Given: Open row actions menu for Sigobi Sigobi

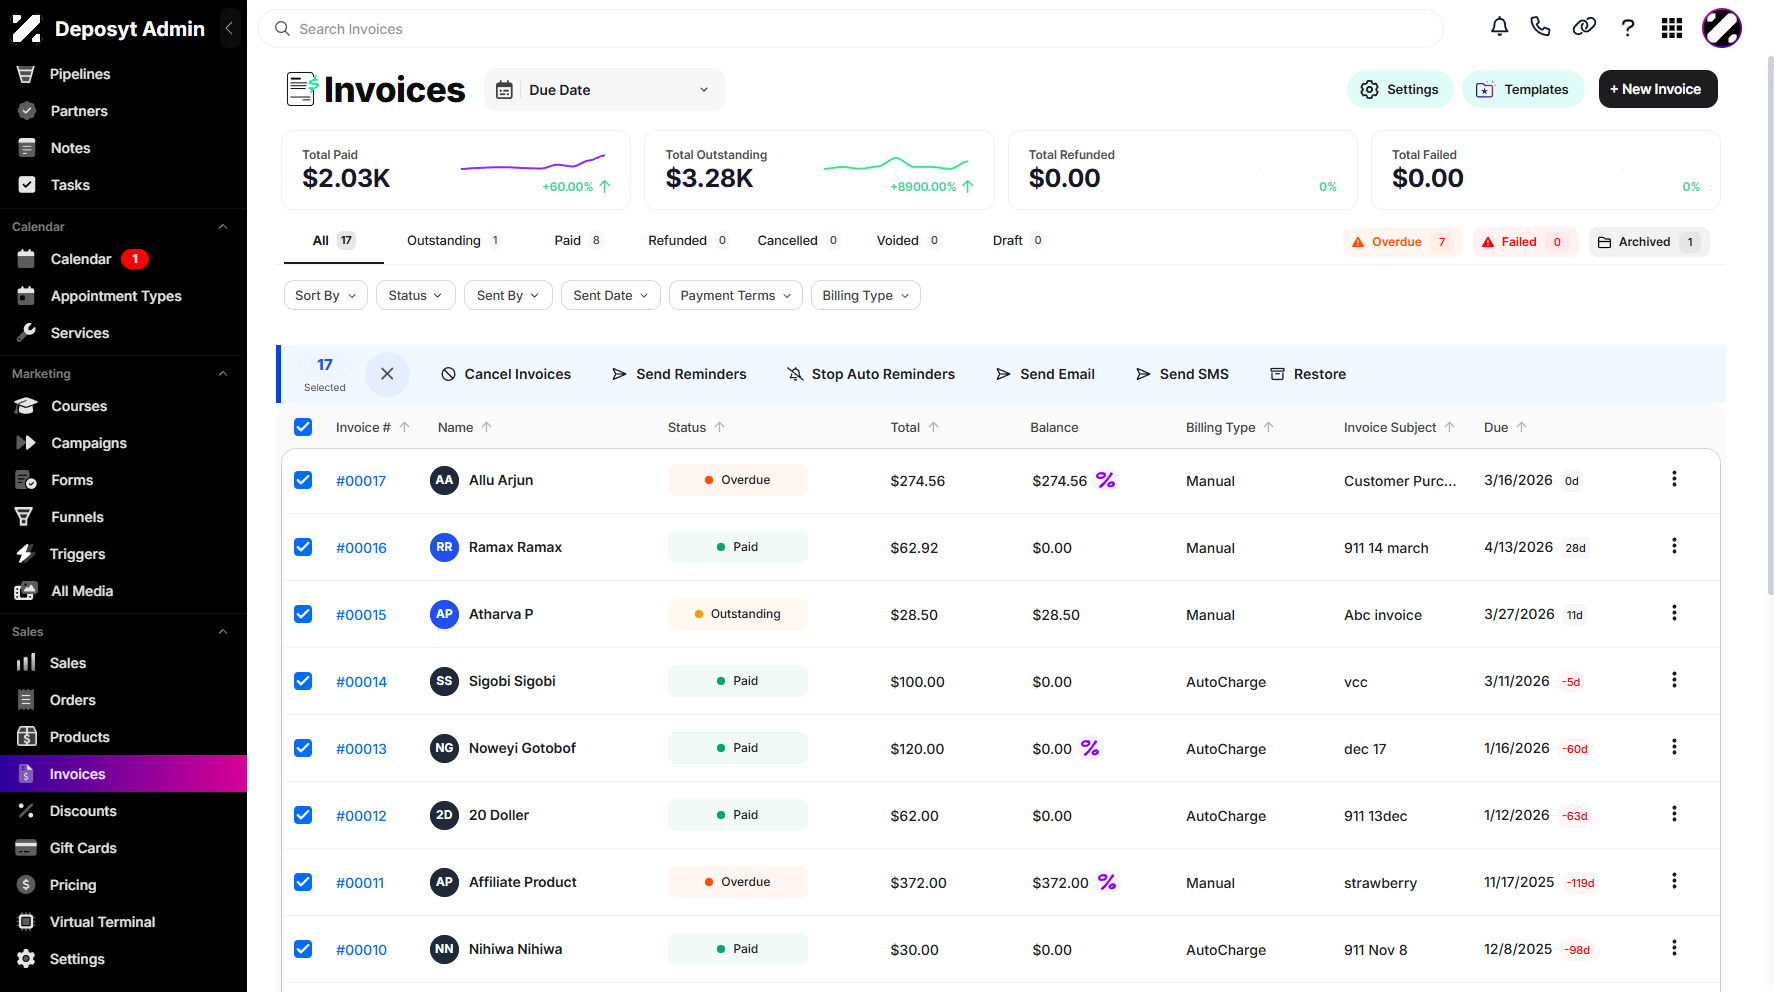Looking at the screenshot, I should pos(1674,680).
